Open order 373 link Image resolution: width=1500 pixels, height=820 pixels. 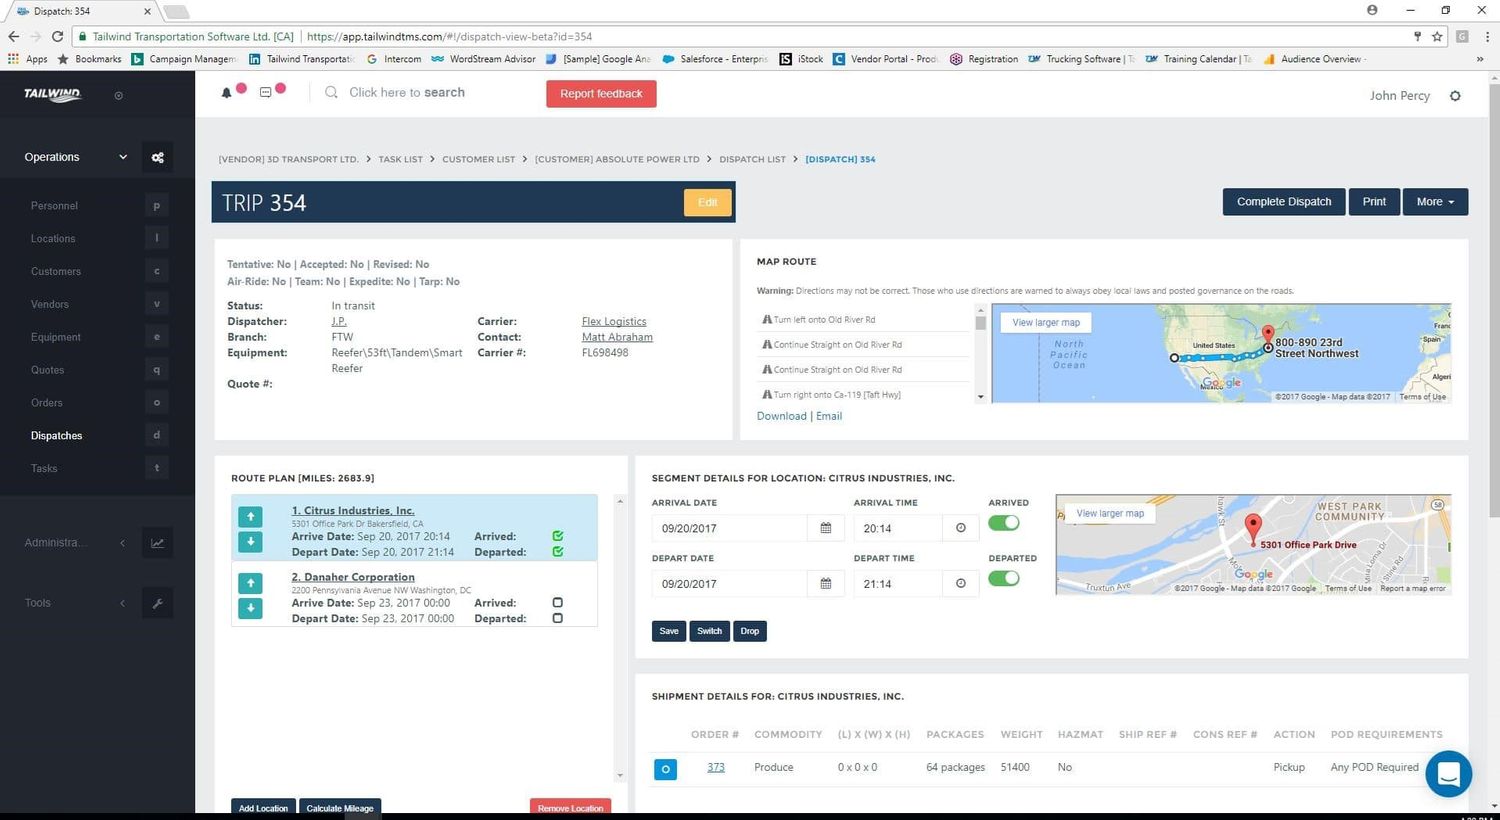[x=716, y=767]
